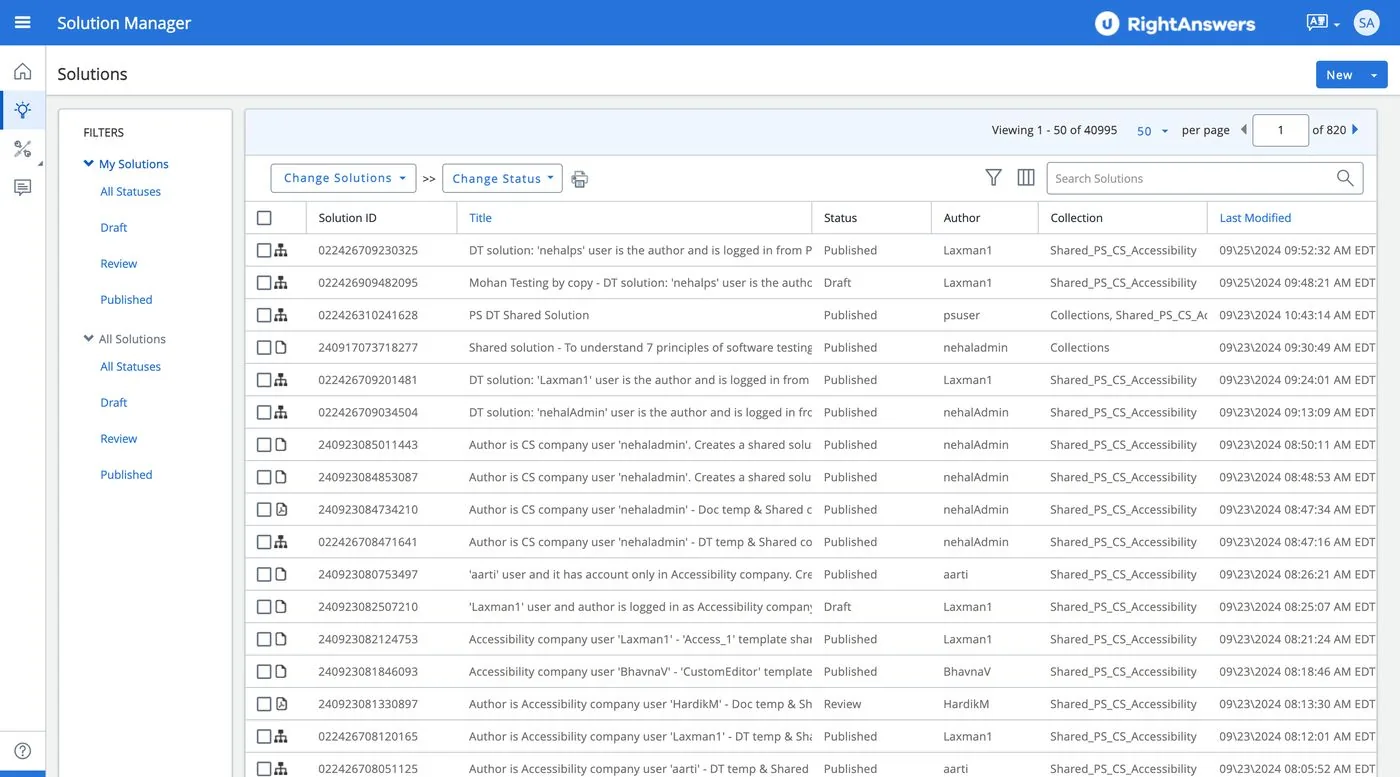Click title 'PS DT Shared Solution'
Viewport: 1400px width, 777px height.
[529, 315]
